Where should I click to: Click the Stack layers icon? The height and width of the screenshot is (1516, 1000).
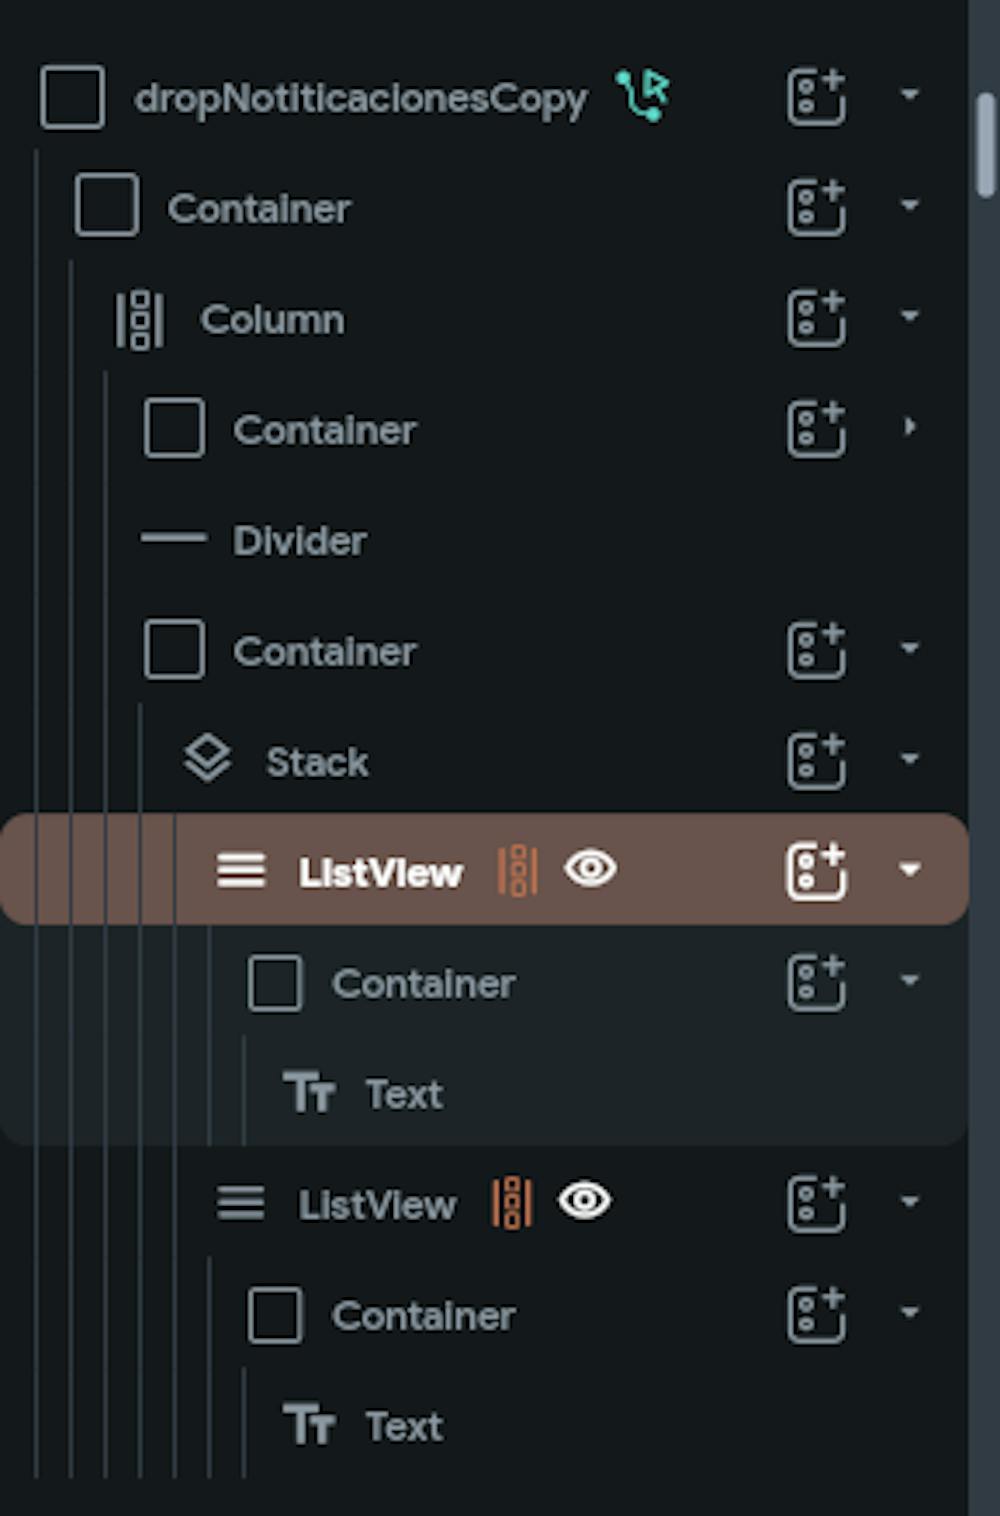tap(207, 759)
